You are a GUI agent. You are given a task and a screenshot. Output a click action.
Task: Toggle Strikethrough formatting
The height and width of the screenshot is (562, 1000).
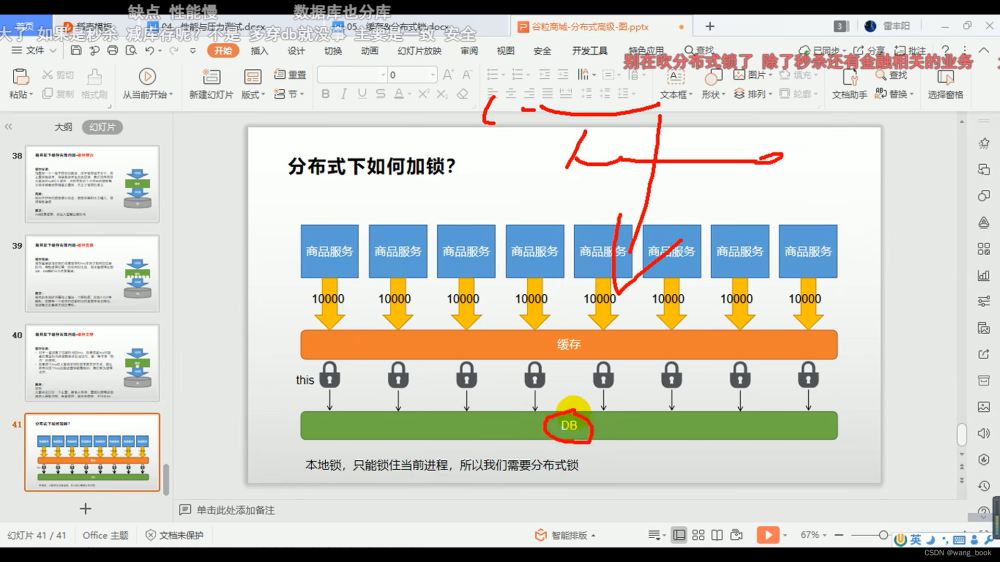point(380,94)
